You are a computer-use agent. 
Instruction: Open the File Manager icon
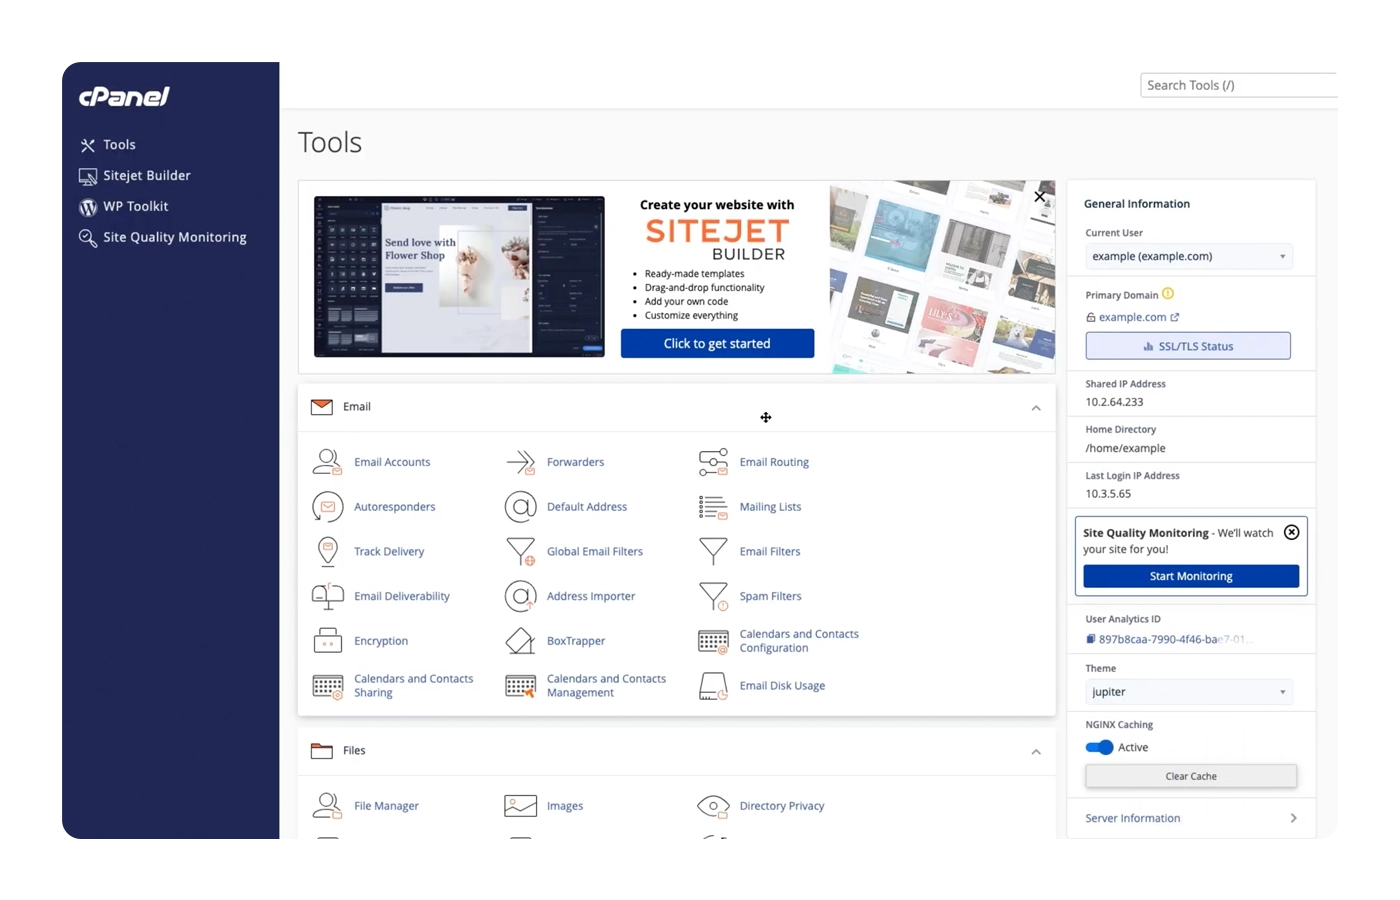click(x=327, y=805)
